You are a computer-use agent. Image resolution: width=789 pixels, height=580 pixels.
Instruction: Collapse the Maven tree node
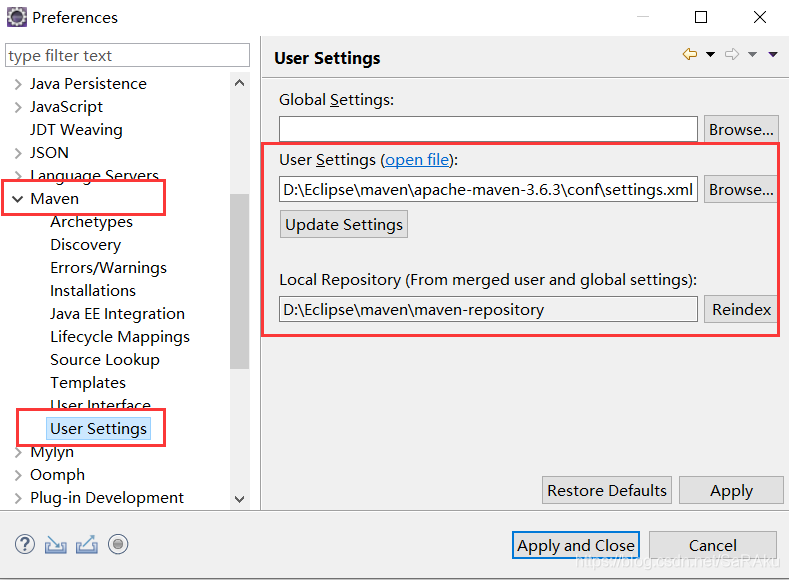(x=17, y=199)
